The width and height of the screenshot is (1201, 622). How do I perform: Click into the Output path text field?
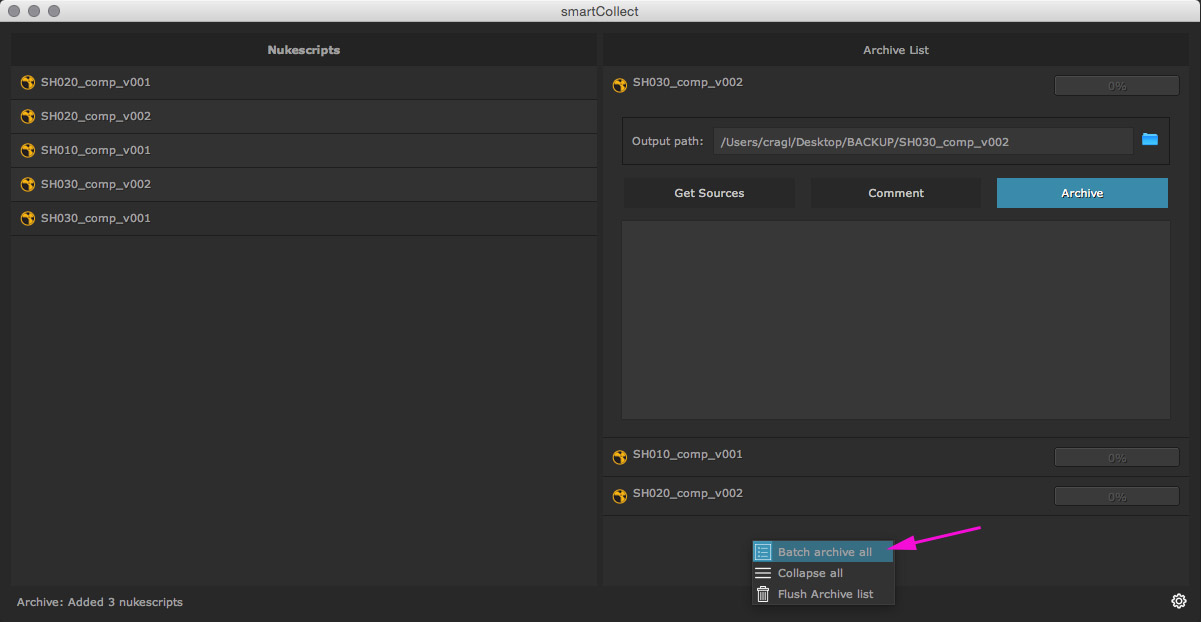(x=922, y=142)
